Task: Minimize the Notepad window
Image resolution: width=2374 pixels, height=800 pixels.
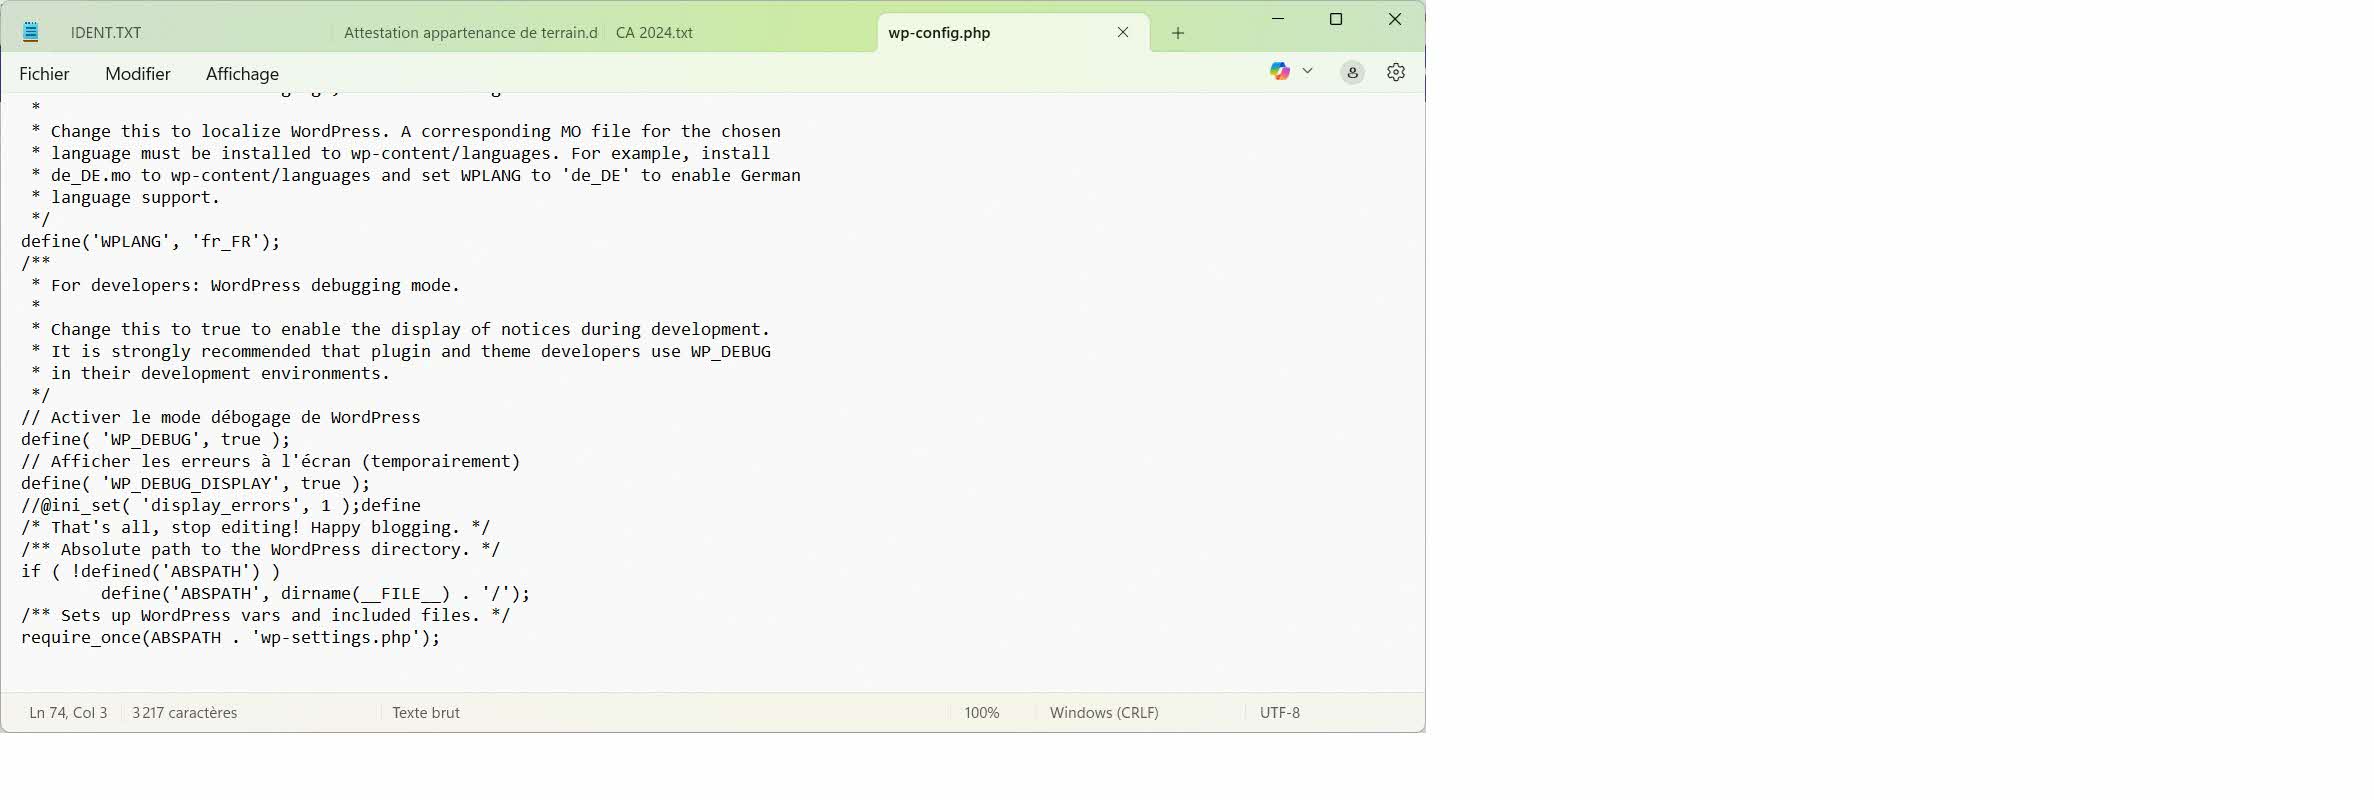Action: tap(1277, 19)
